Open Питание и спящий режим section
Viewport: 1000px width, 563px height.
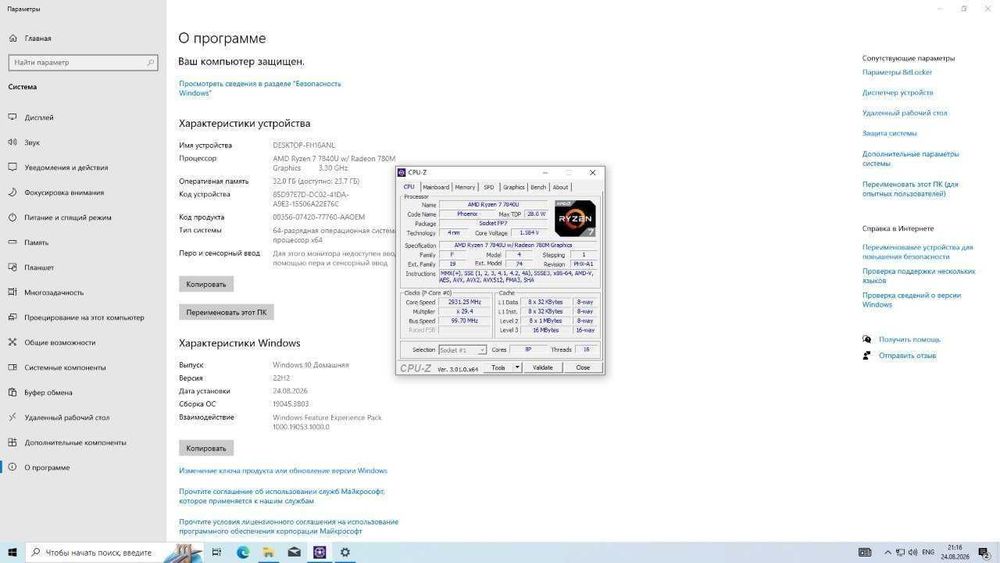60,217
